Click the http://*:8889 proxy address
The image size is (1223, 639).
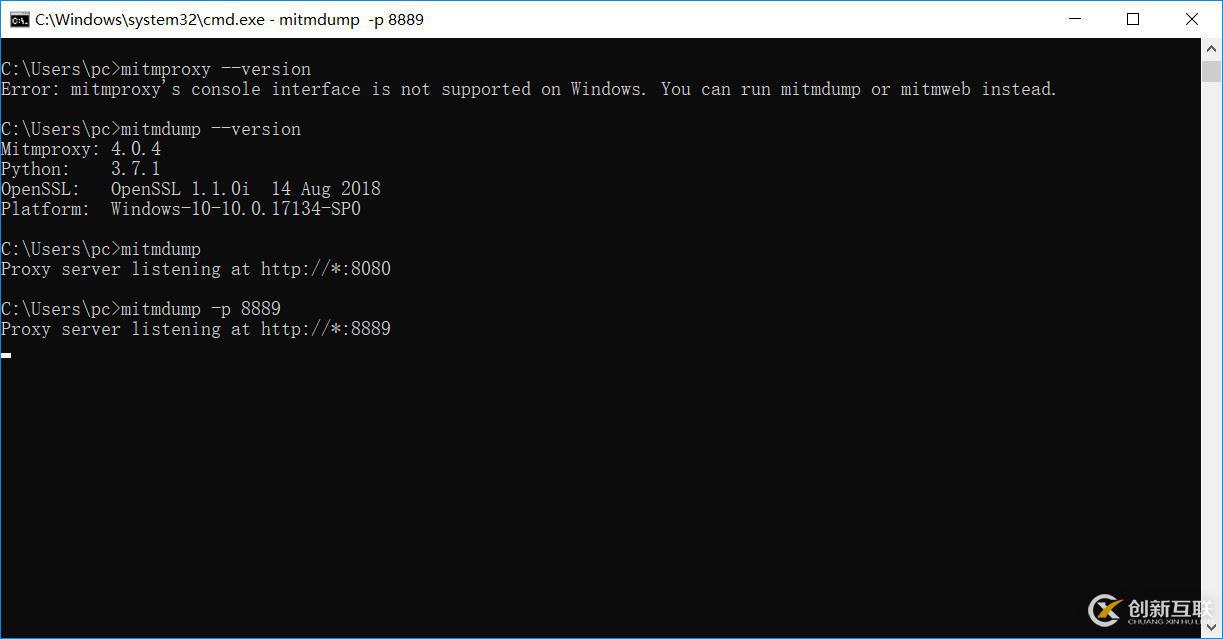326,329
